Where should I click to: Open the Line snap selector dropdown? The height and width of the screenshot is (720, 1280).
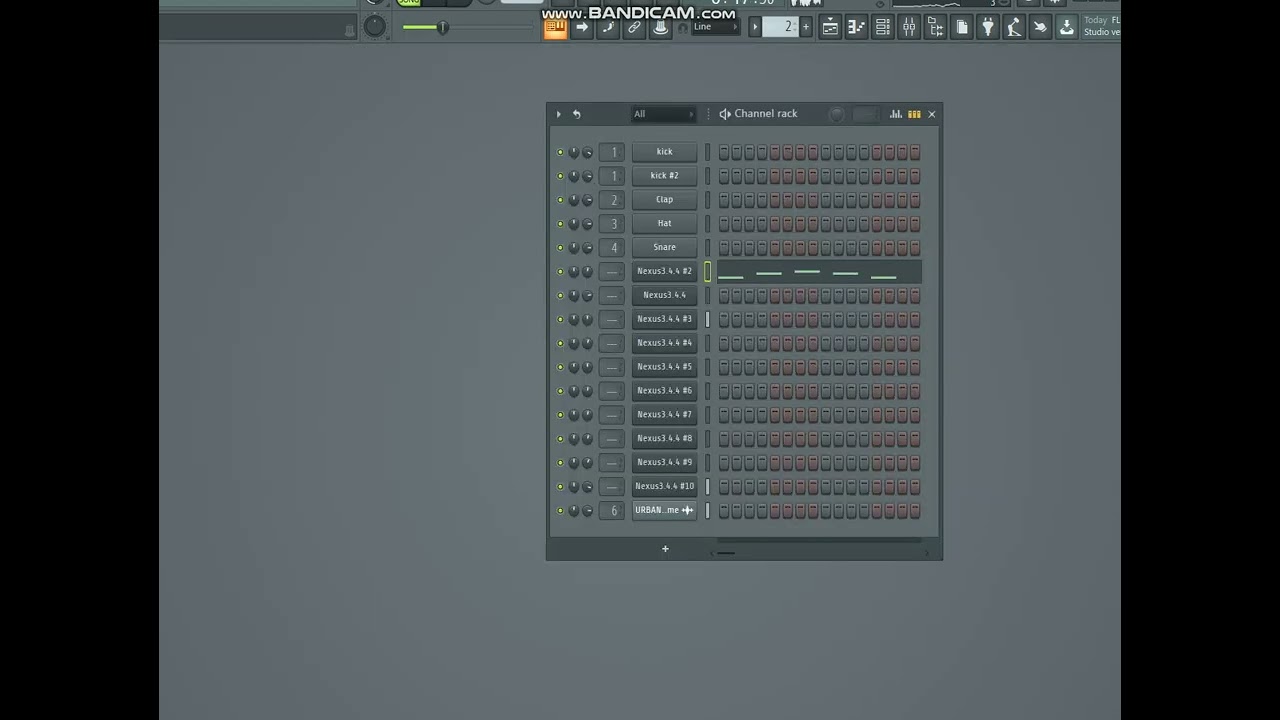tap(714, 27)
